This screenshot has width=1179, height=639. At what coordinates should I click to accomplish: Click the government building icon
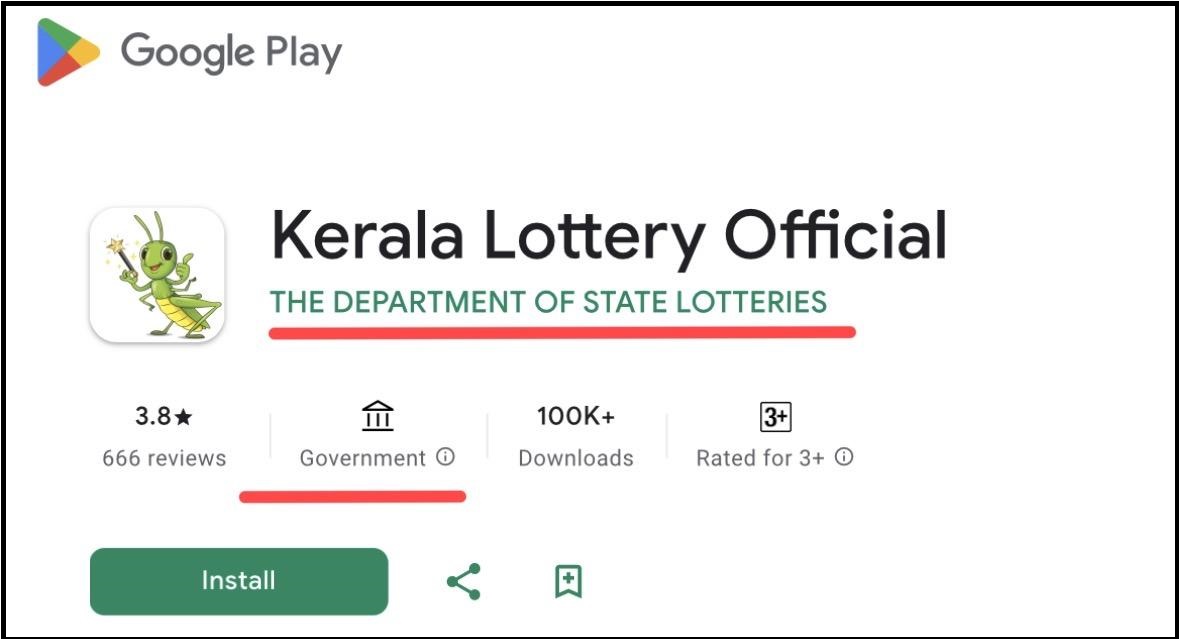click(x=377, y=416)
